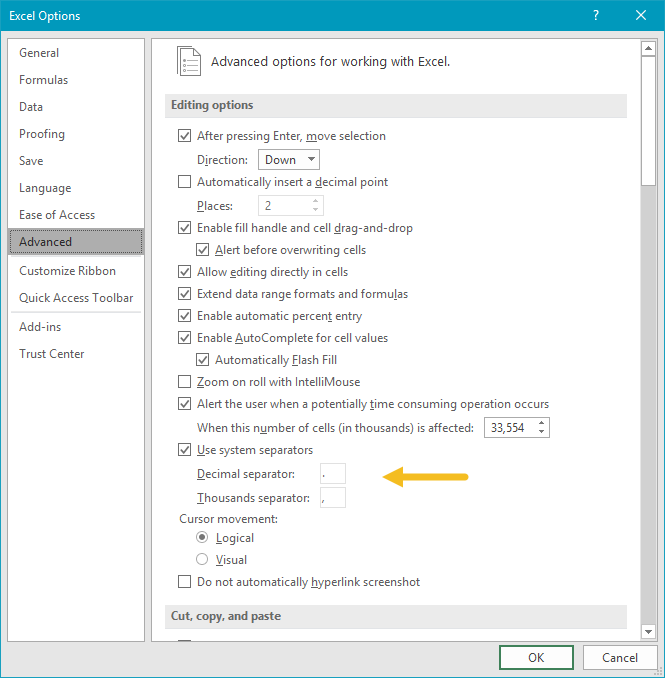Close the Excel Options dialog
Screen dimensions: 665x678
click(641, 16)
